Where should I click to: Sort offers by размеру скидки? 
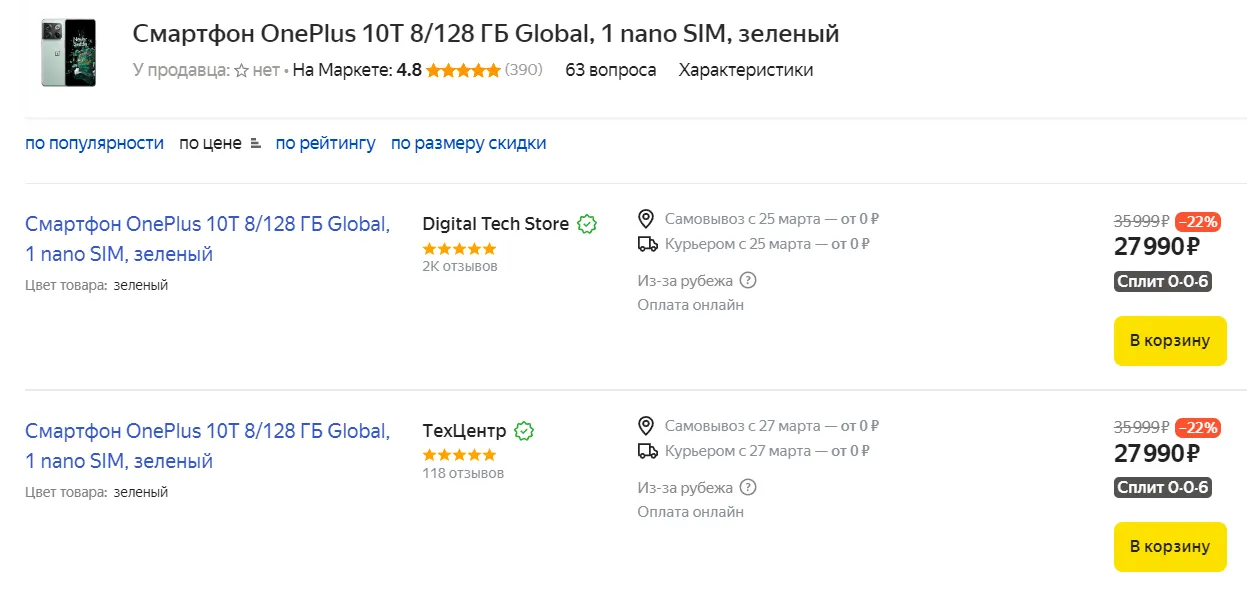(x=468, y=143)
